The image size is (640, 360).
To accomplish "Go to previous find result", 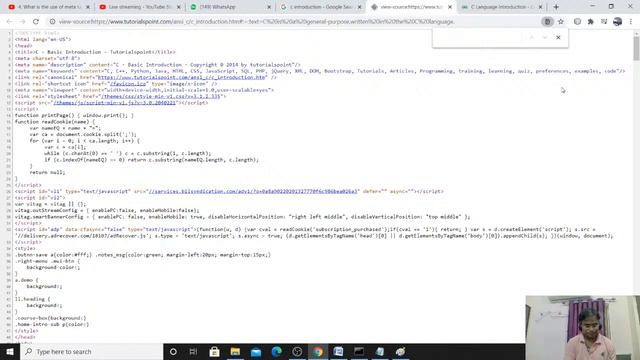I will [x=532, y=38].
